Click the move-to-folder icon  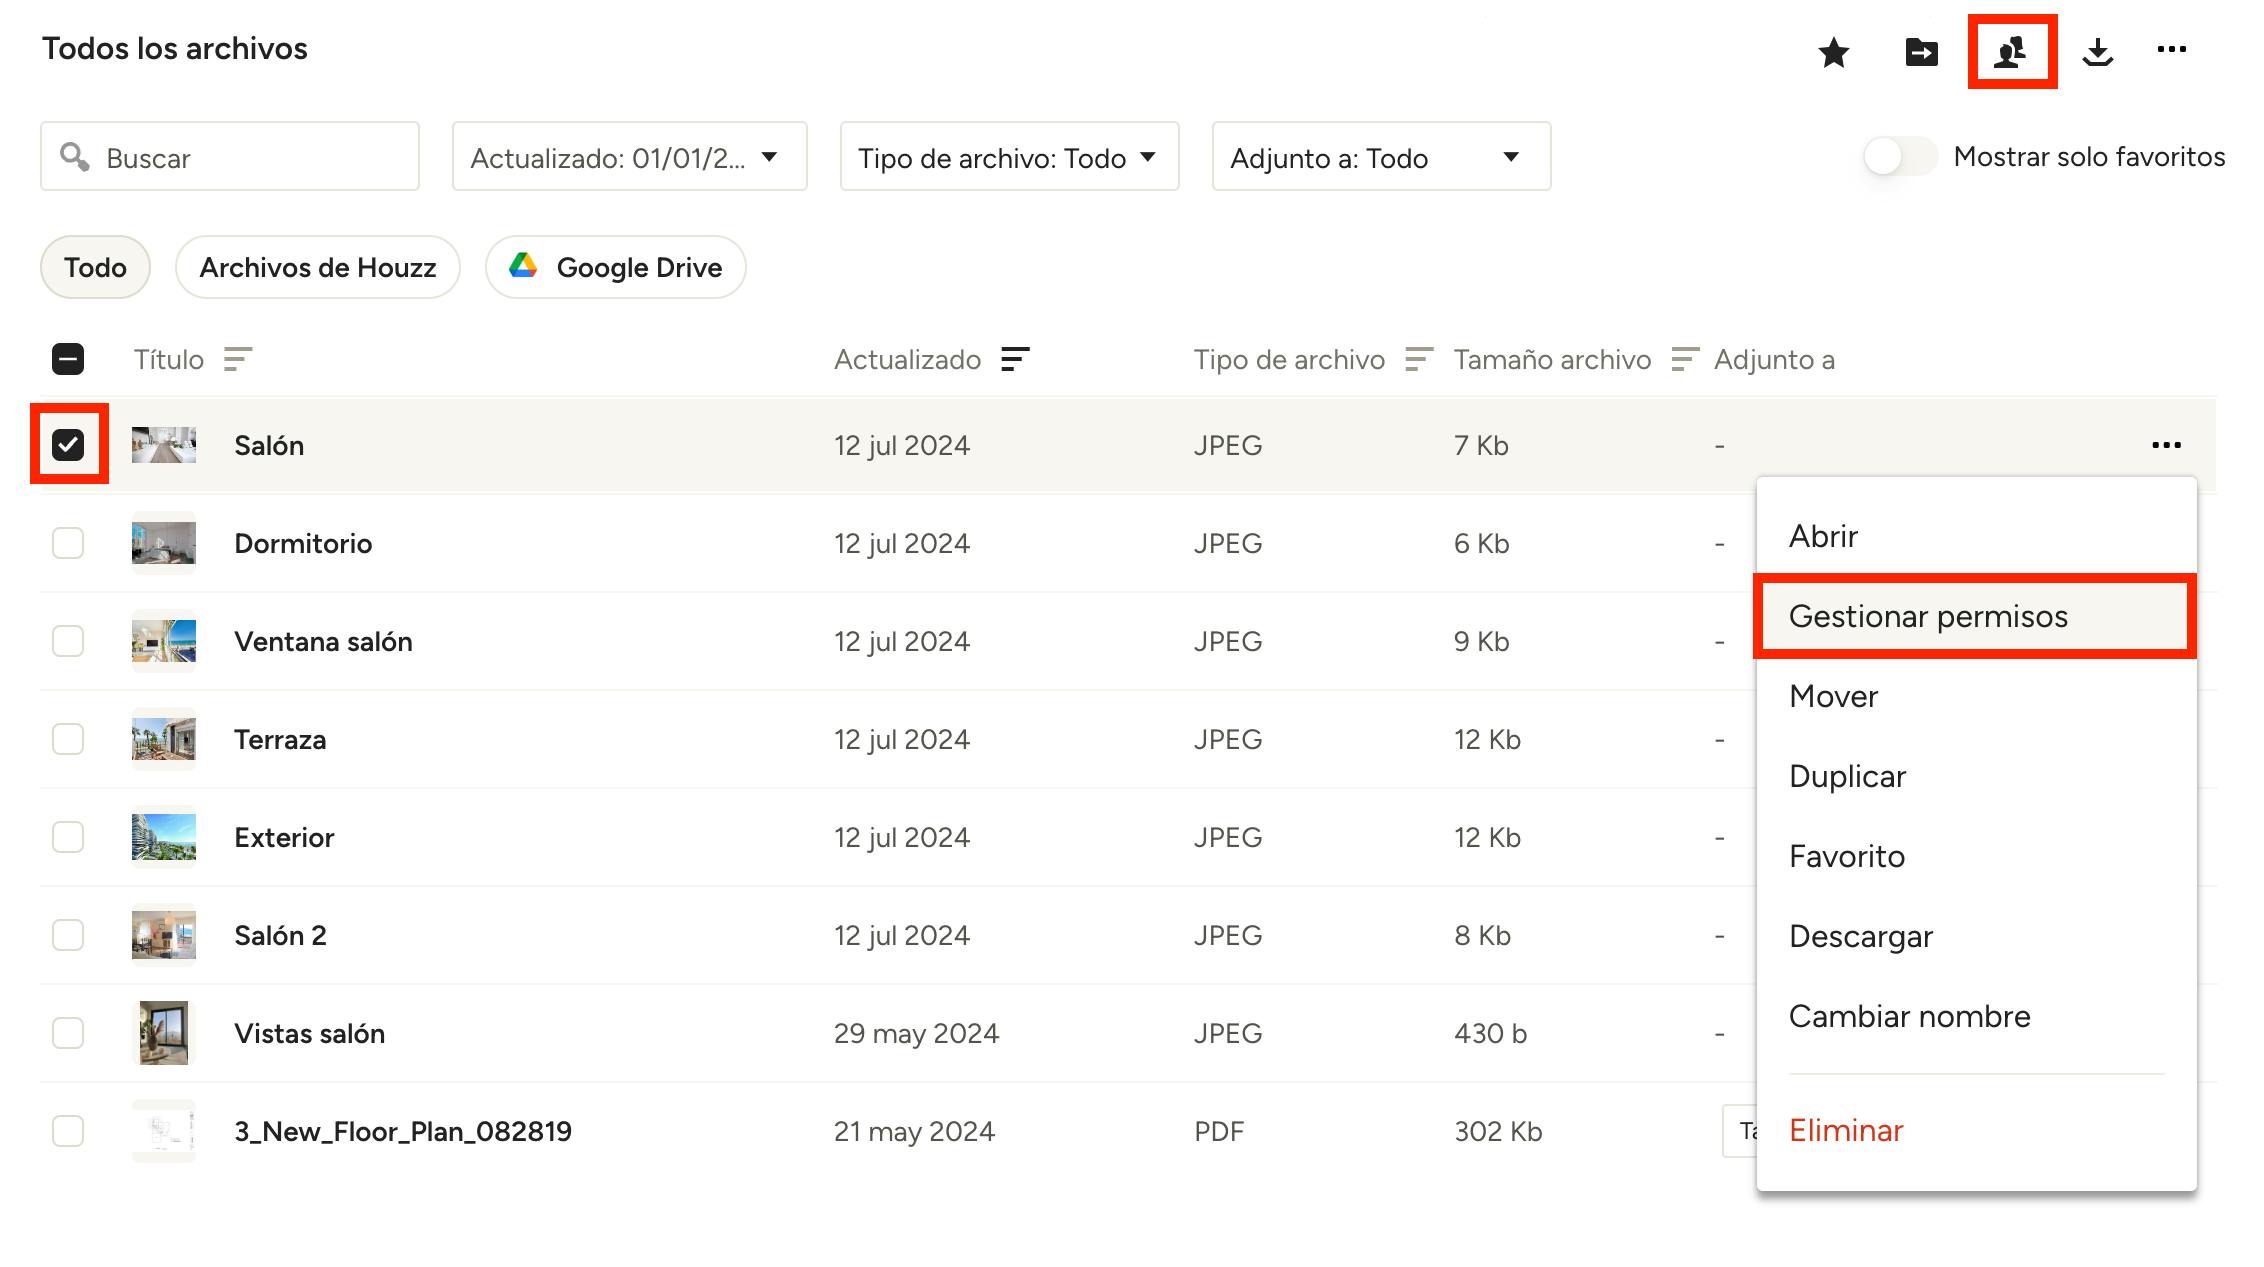tap(1921, 52)
